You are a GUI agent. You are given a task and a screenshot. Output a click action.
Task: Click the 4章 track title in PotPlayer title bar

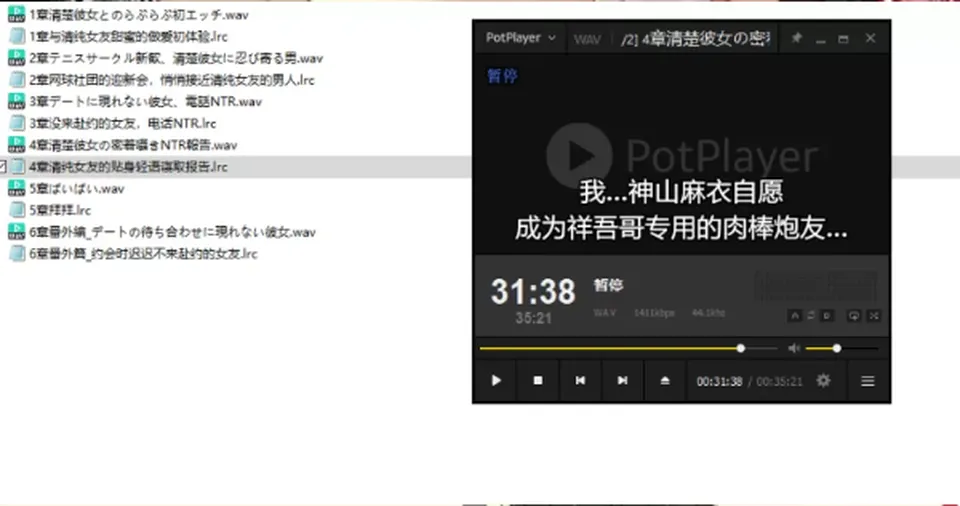(x=695, y=39)
